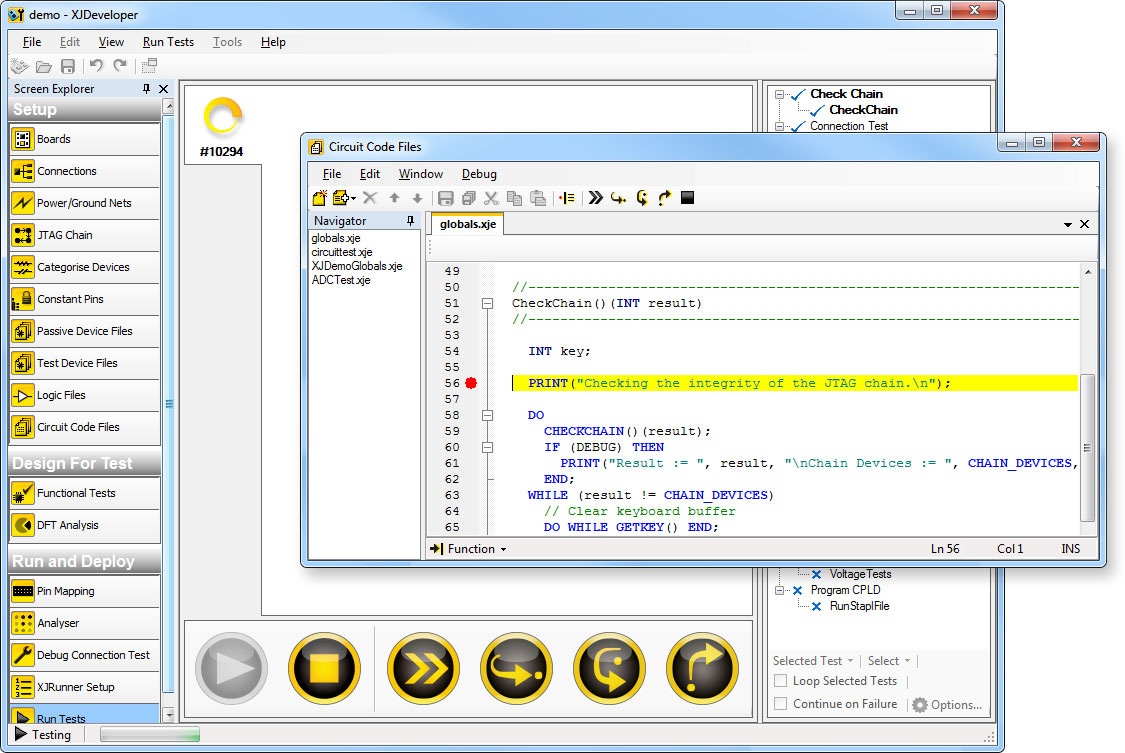Open Test Device Files screen
This screenshot has height=753, width=1125.
pos(85,363)
